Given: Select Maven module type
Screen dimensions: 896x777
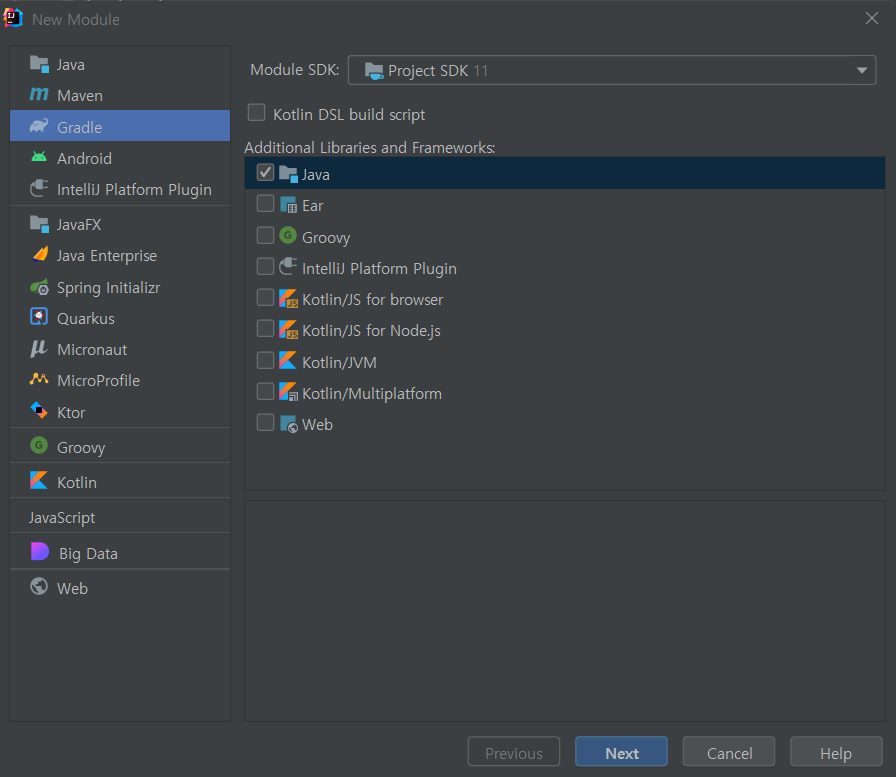Looking at the screenshot, I should 120,95.
